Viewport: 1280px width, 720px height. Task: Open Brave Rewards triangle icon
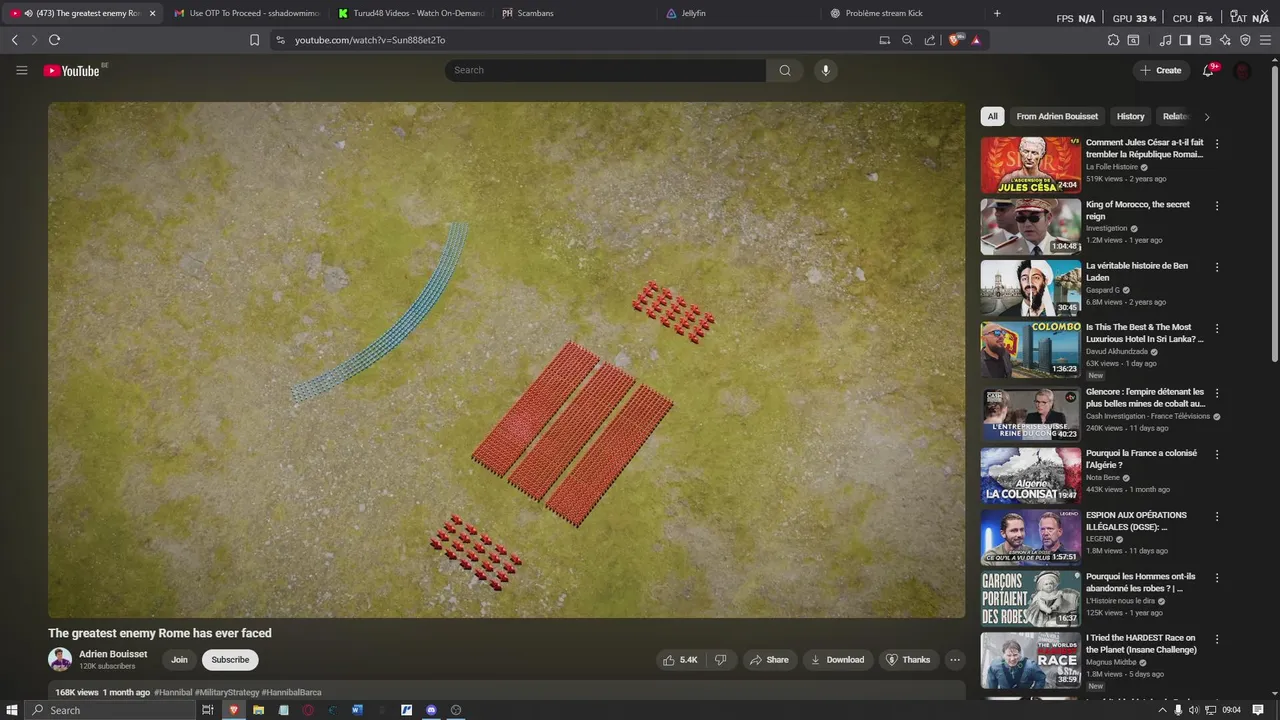(976, 40)
